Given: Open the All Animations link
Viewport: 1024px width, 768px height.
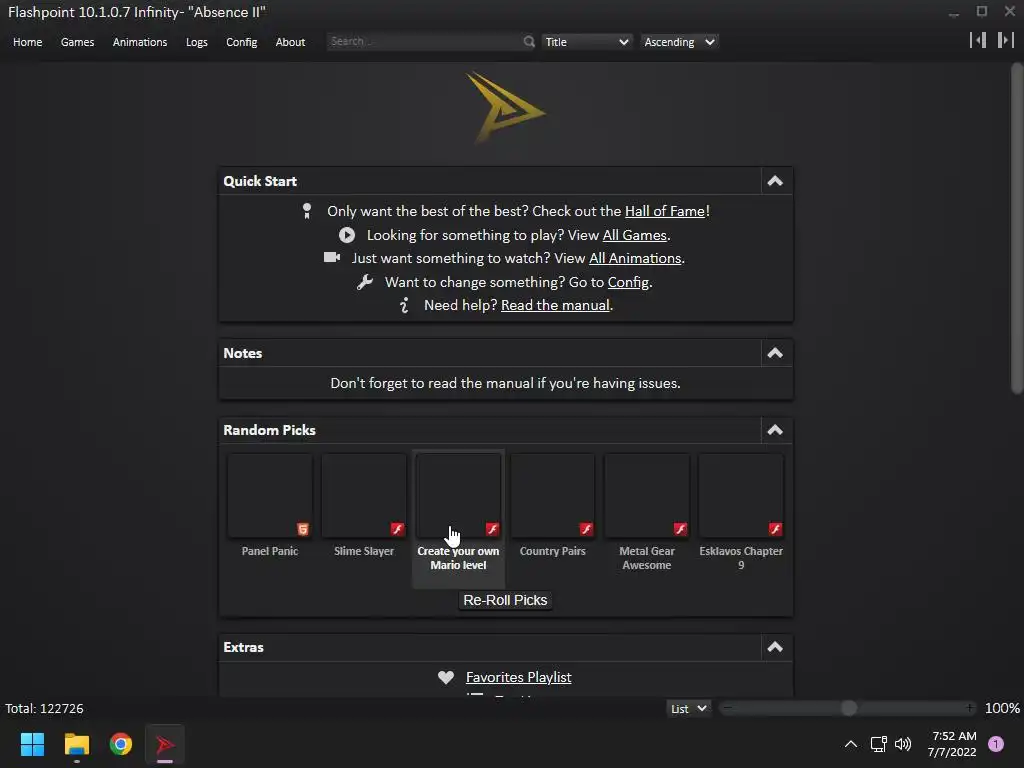Looking at the screenshot, I should point(635,258).
